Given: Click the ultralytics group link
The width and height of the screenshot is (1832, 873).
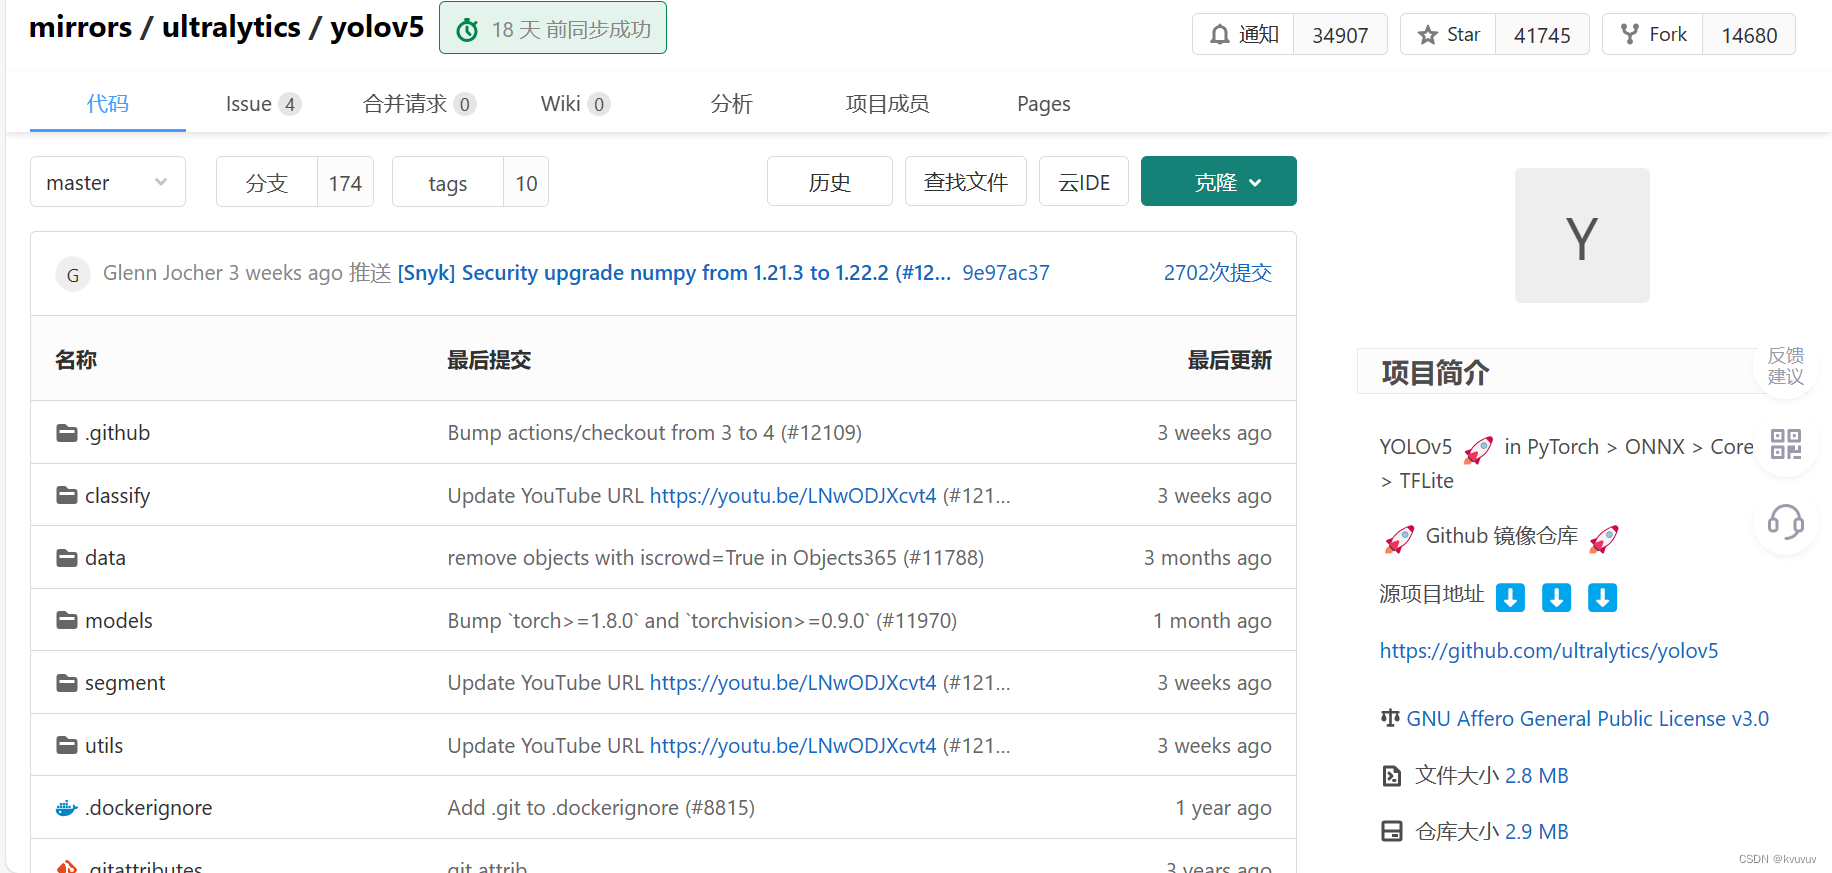Looking at the screenshot, I should point(231,27).
